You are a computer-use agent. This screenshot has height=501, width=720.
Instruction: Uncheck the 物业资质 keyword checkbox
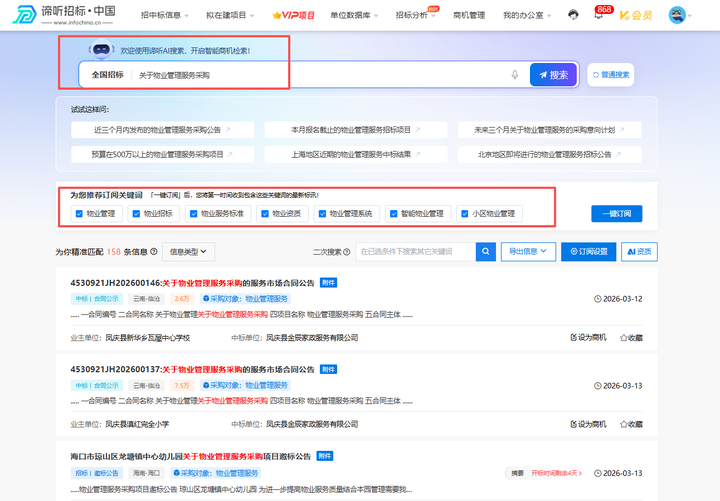[x=264, y=214]
